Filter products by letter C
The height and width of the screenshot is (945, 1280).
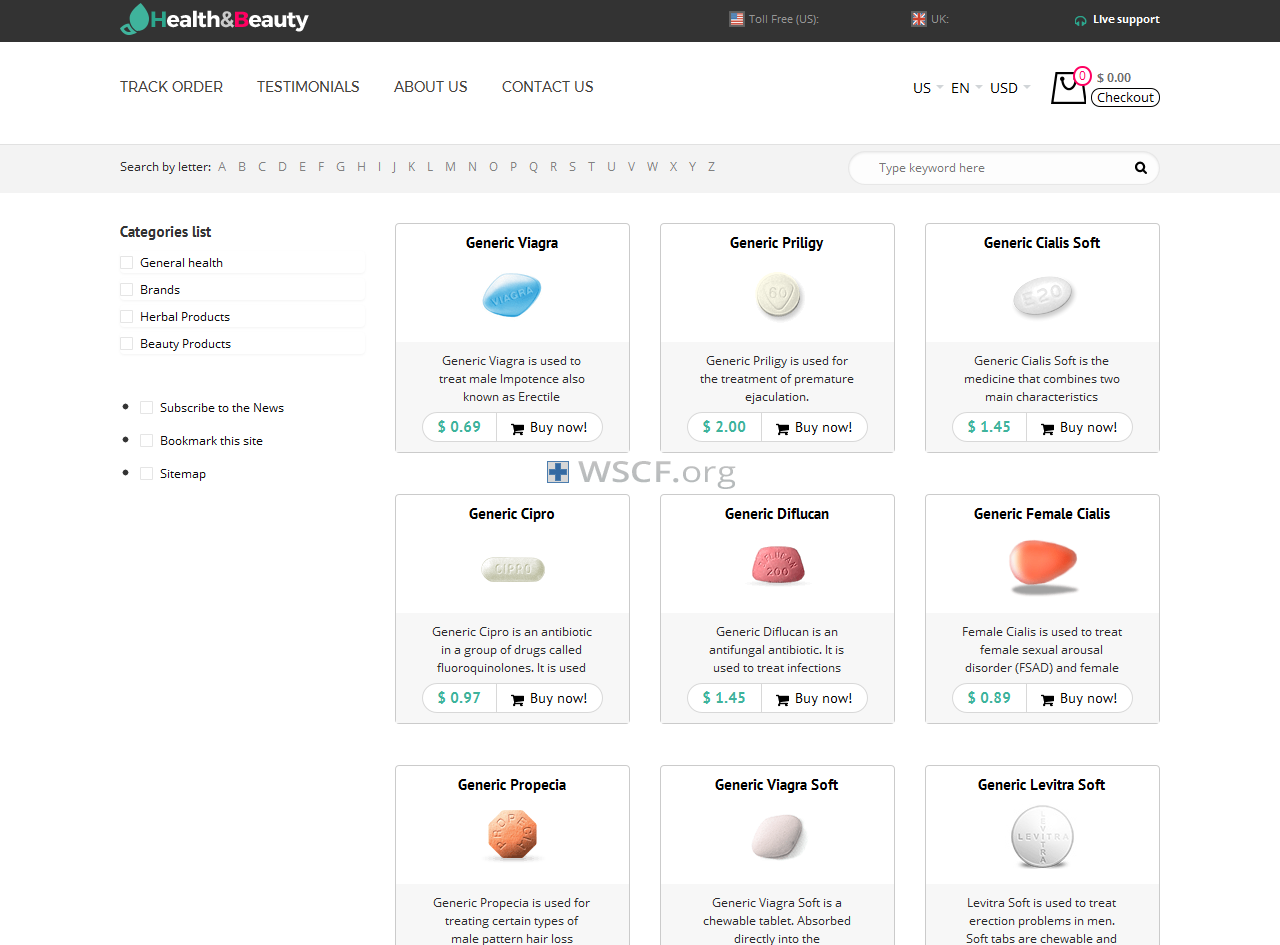click(x=262, y=167)
